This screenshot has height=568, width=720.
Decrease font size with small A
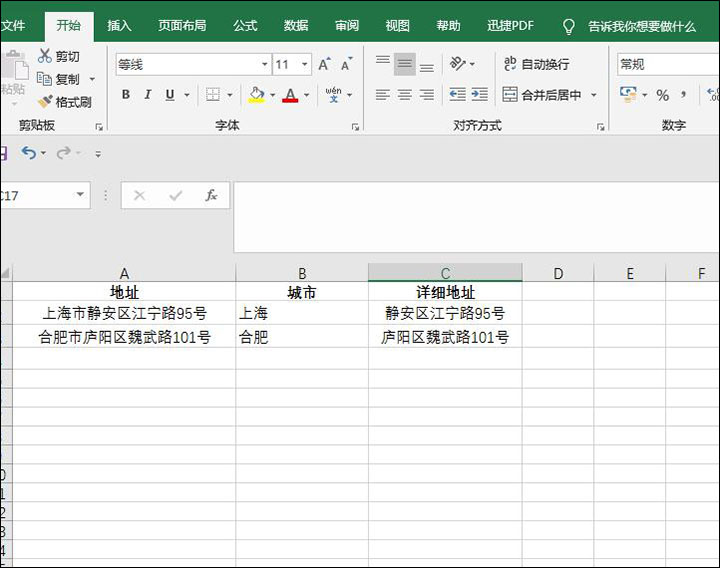point(347,64)
